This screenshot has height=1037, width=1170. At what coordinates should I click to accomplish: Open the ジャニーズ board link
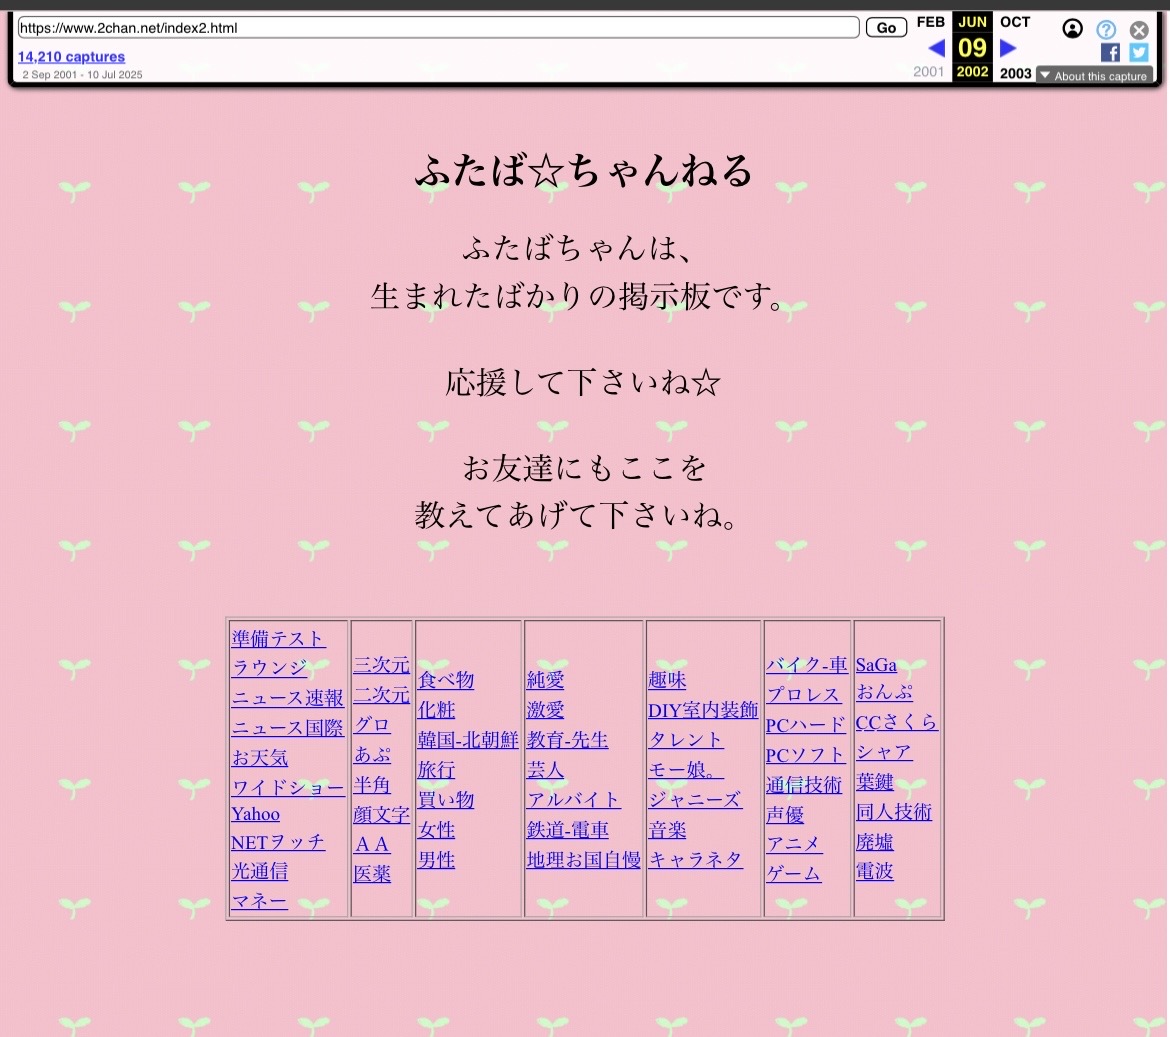pos(695,800)
